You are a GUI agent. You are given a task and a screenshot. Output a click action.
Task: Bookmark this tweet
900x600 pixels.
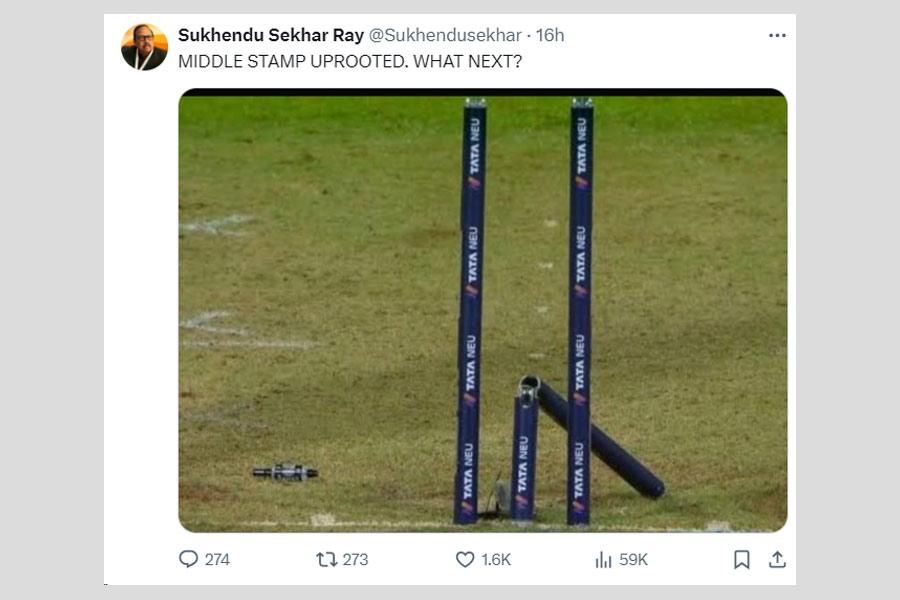[741, 560]
